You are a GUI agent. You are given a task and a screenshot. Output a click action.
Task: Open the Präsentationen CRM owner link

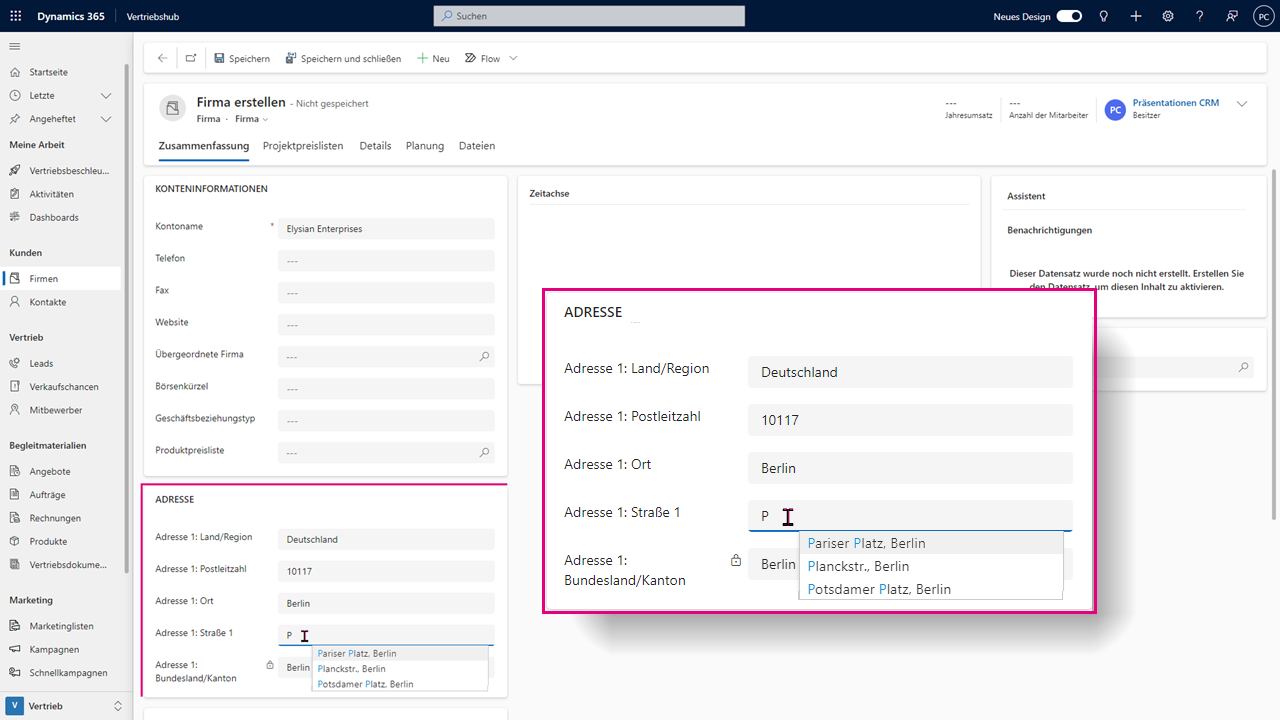coord(1176,103)
